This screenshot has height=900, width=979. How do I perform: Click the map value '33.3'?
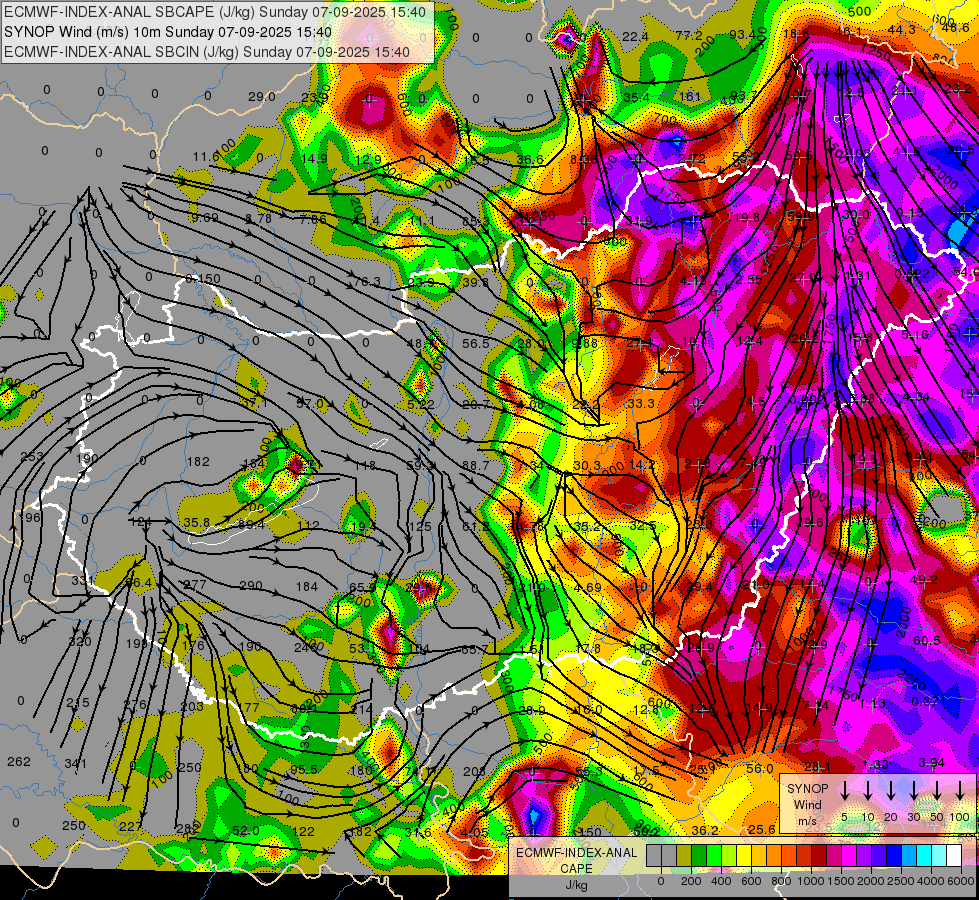(641, 403)
